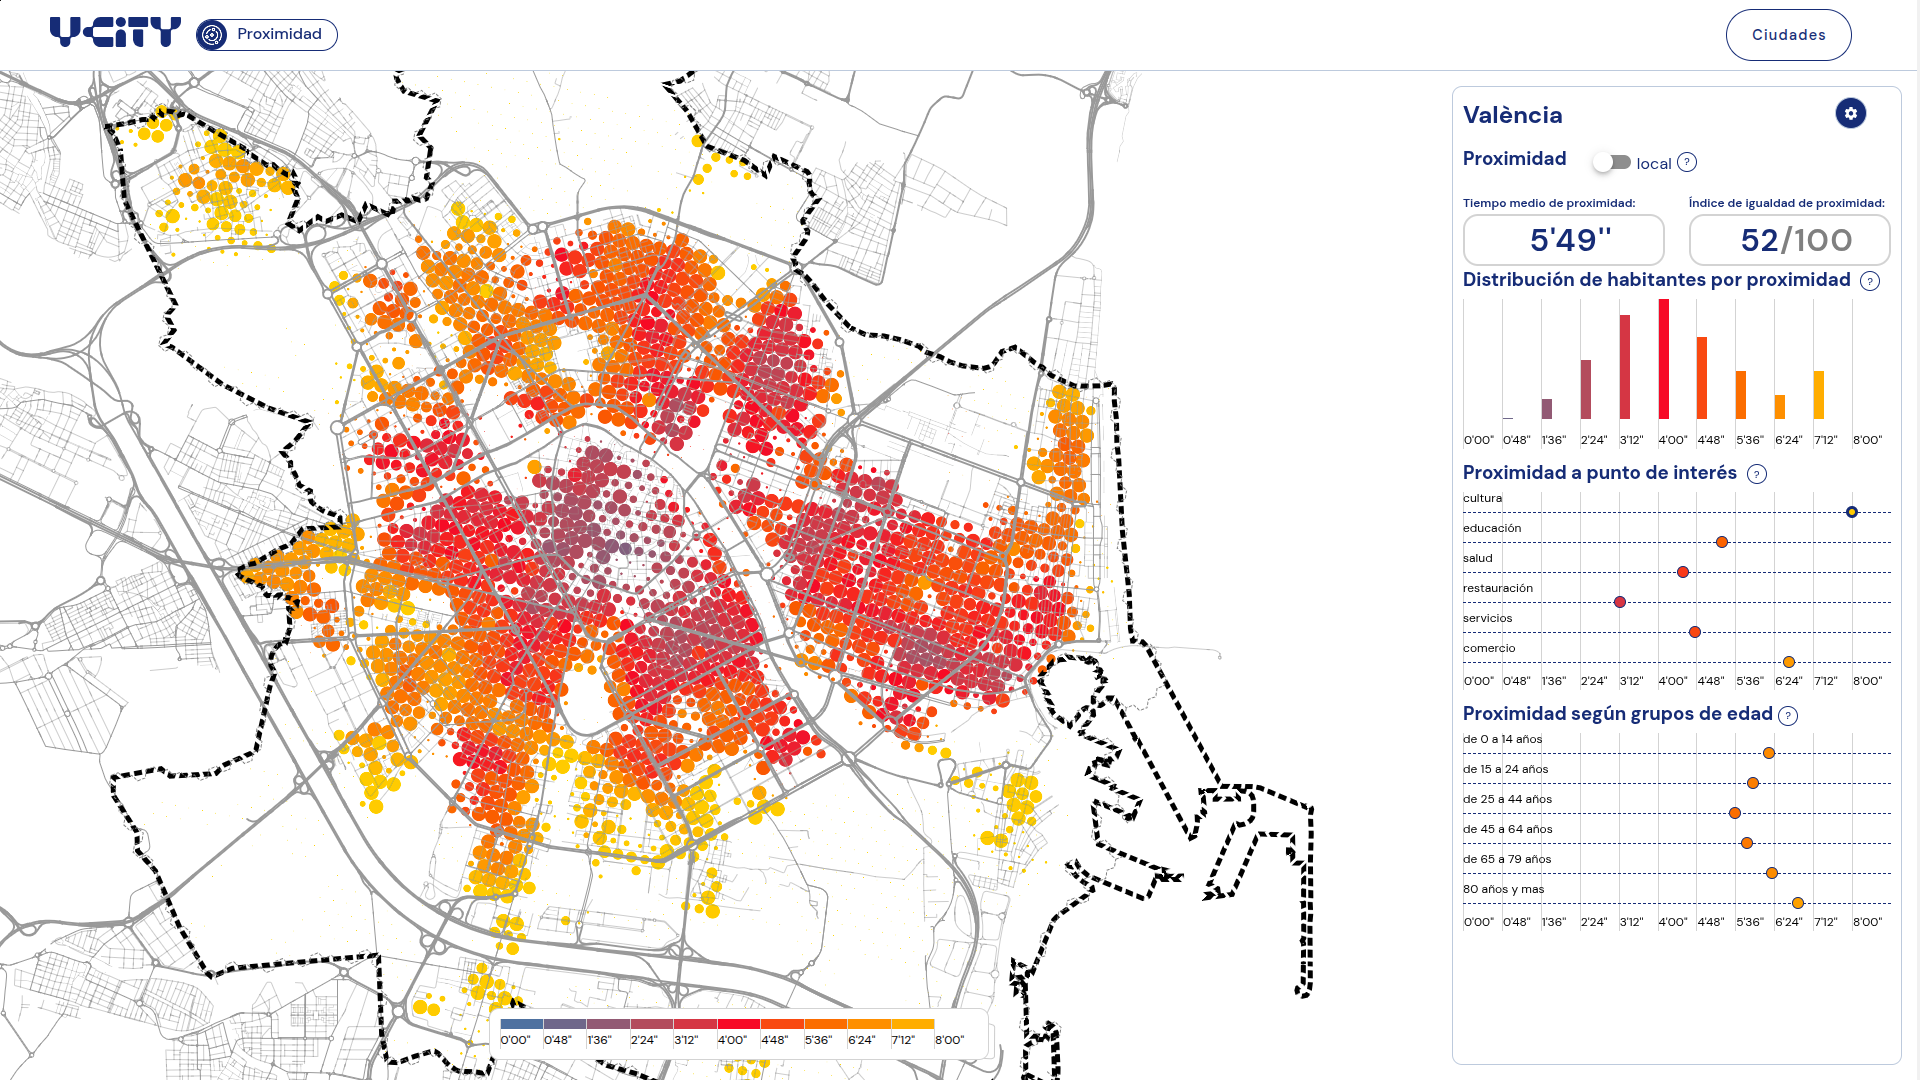The height and width of the screenshot is (1080, 1920).
Task: Click the 'de 15 a 24 años' label
Action: pyautogui.click(x=1506, y=769)
